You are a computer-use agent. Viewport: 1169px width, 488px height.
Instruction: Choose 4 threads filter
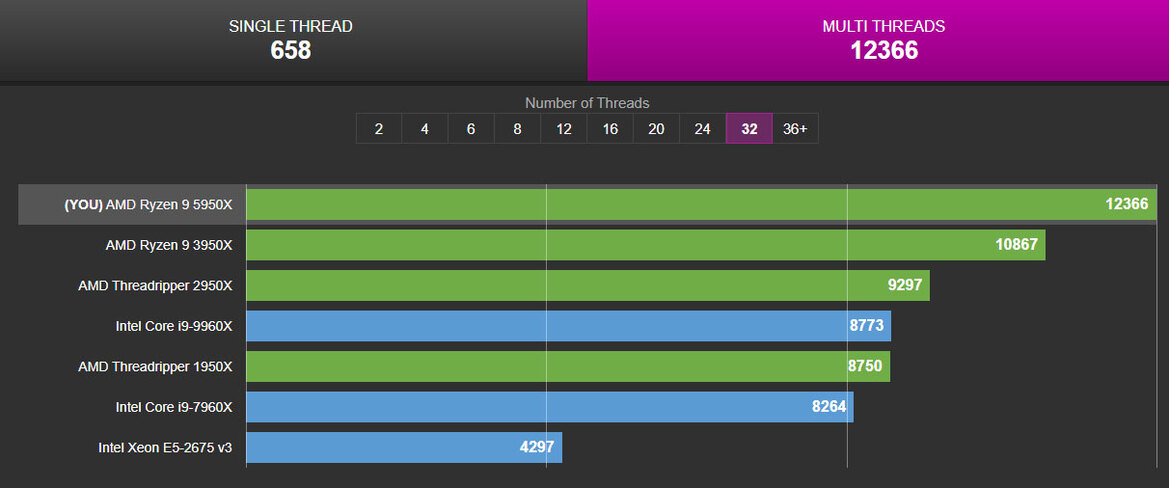pyautogui.click(x=425, y=129)
